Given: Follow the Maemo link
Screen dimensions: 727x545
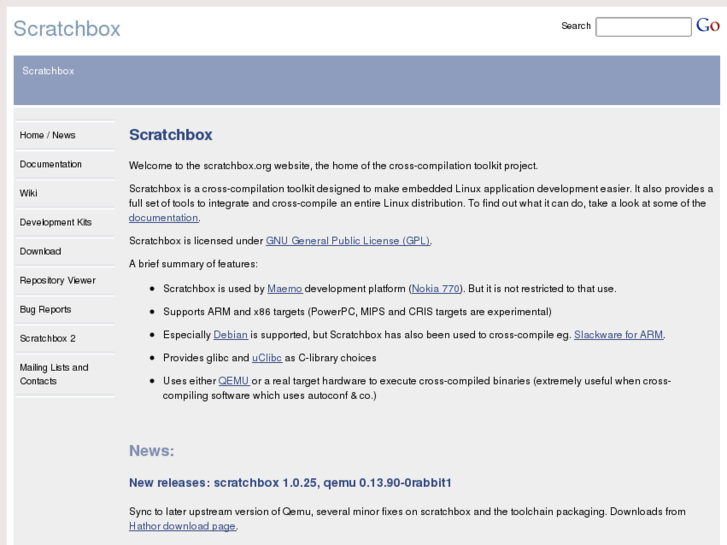Looking at the screenshot, I should point(285,289).
